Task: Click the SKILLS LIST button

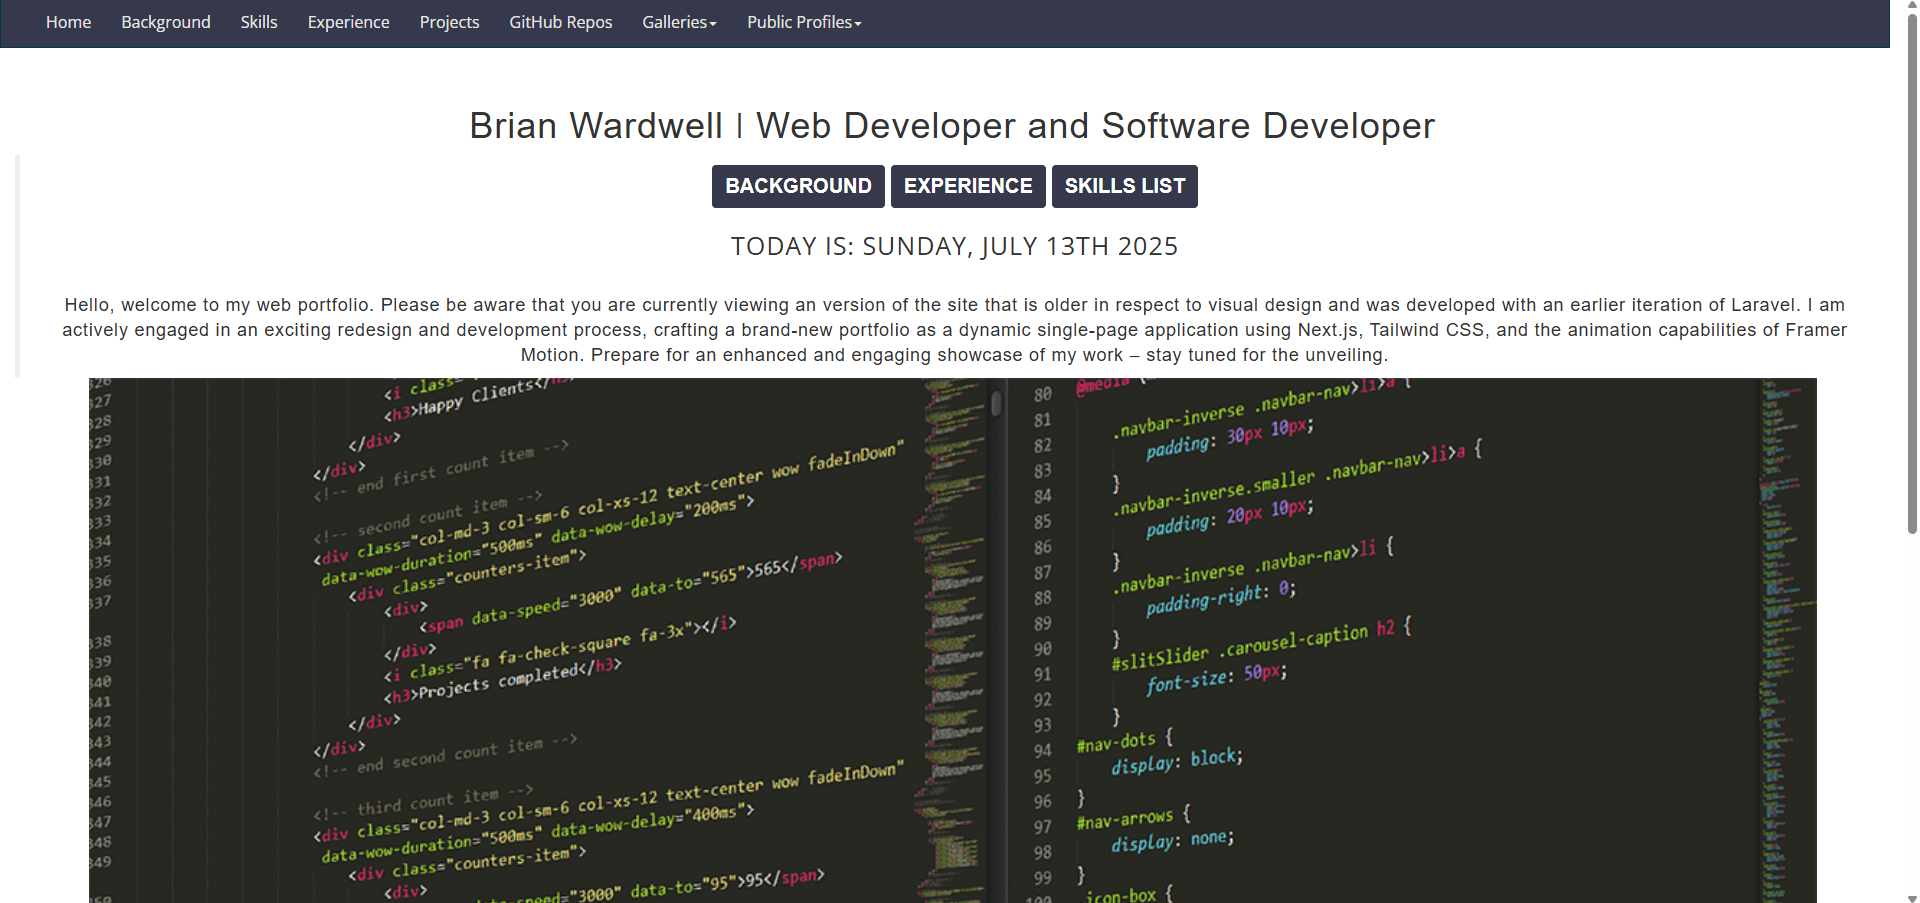Action: tap(1124, 186)
